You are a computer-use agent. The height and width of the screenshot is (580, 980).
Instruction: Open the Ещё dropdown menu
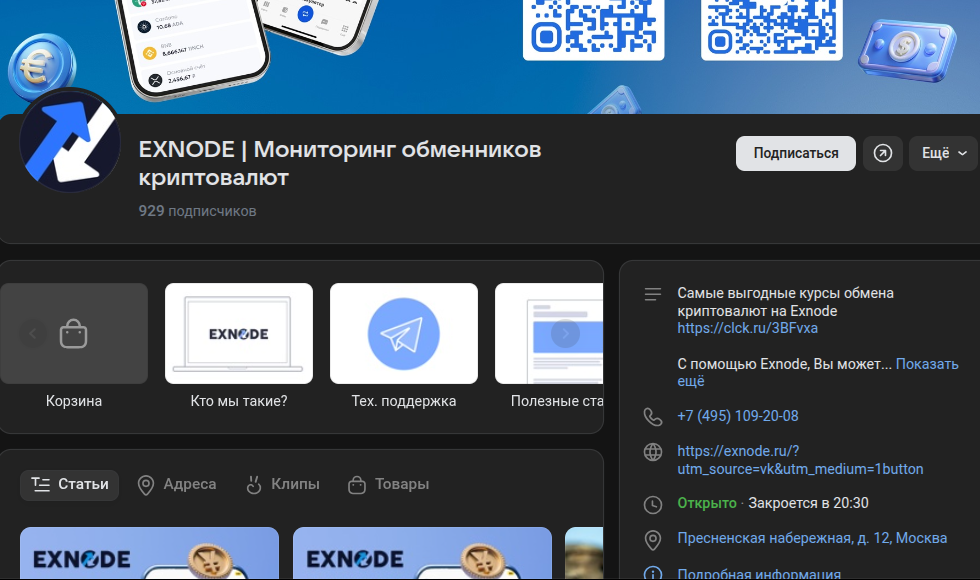click(944, 153)
